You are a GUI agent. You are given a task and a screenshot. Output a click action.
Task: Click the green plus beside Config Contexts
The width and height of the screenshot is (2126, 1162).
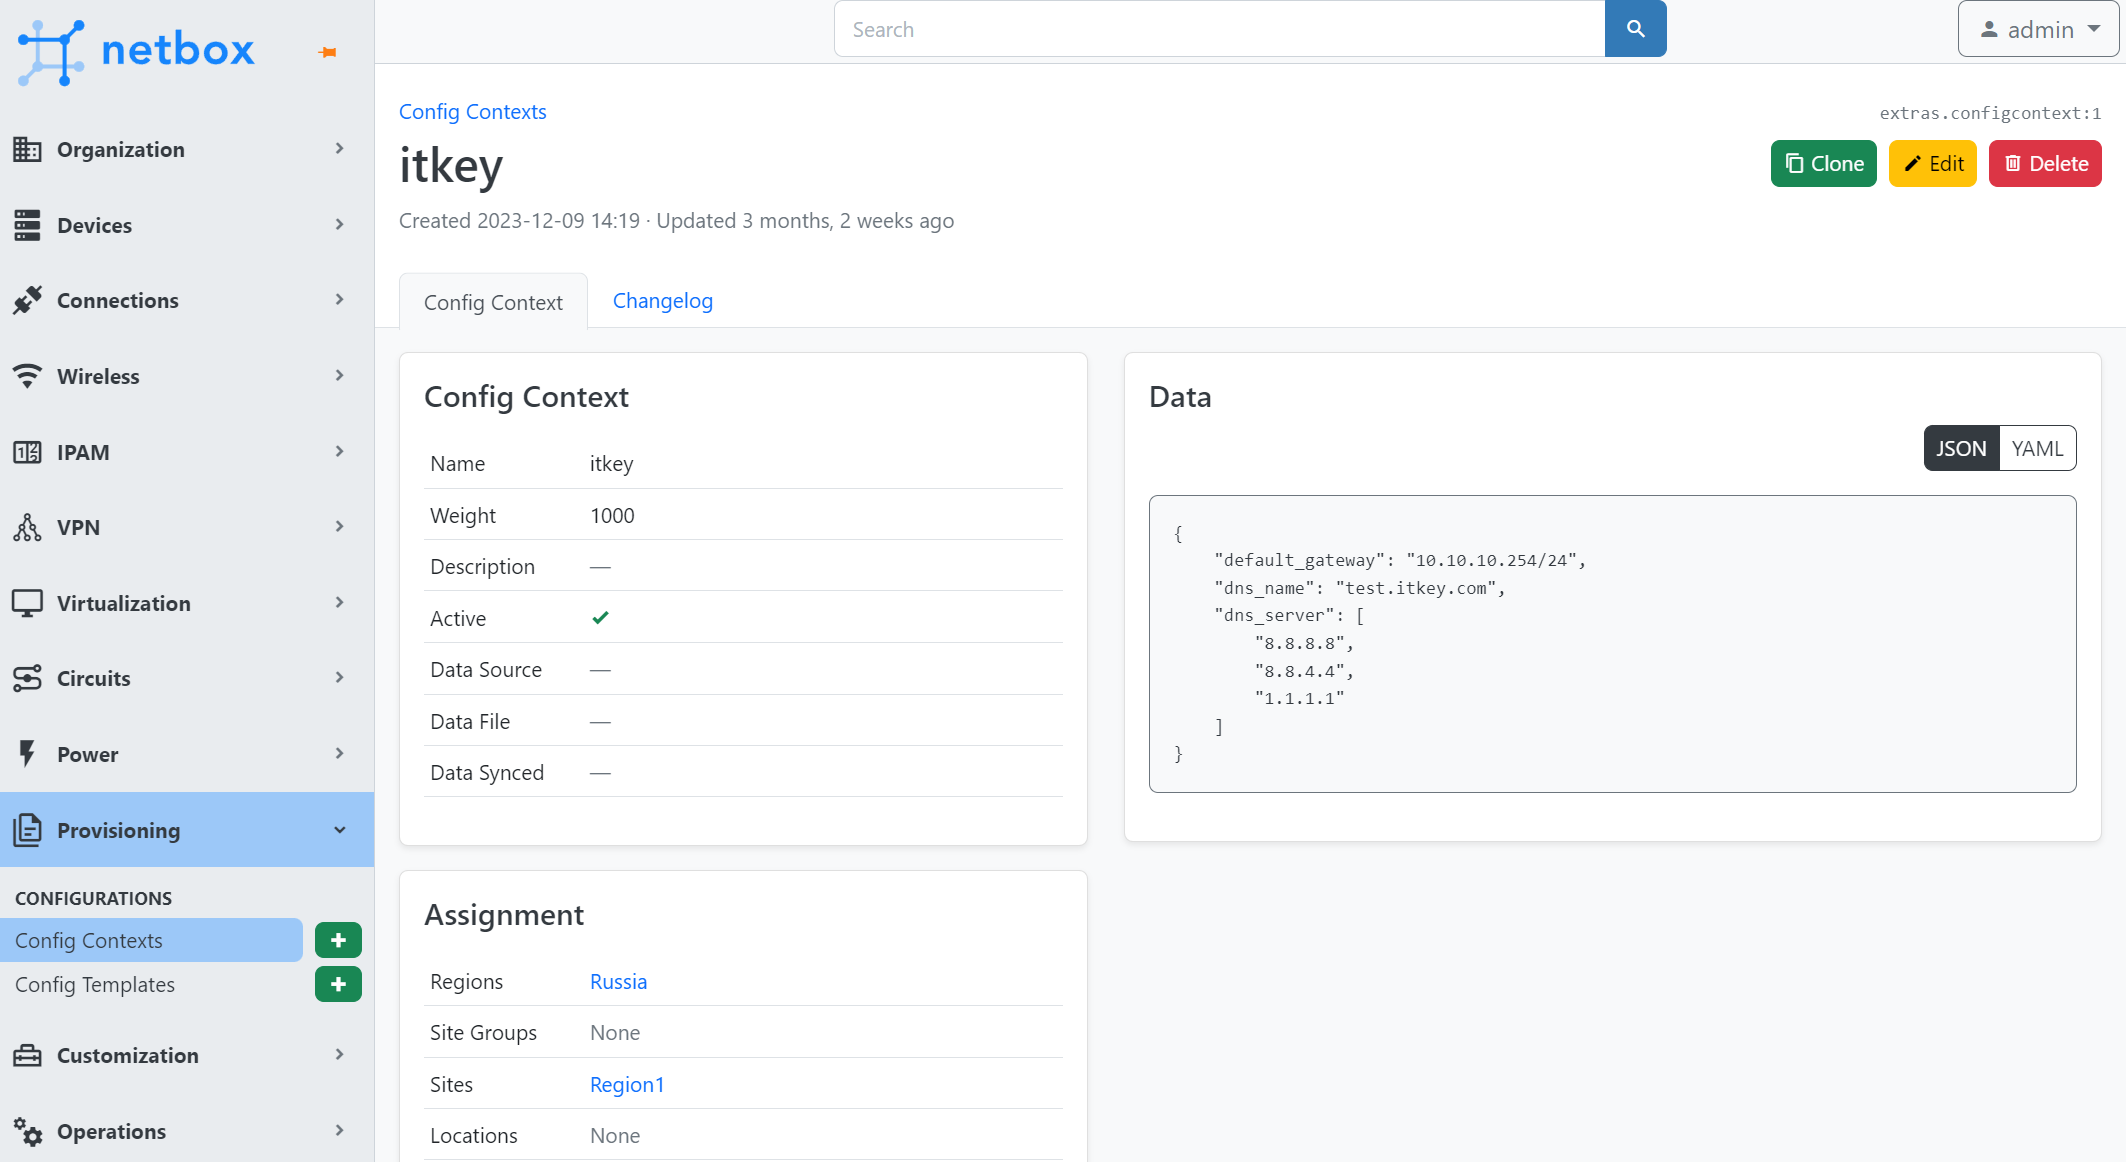click(x=338, y=940)
